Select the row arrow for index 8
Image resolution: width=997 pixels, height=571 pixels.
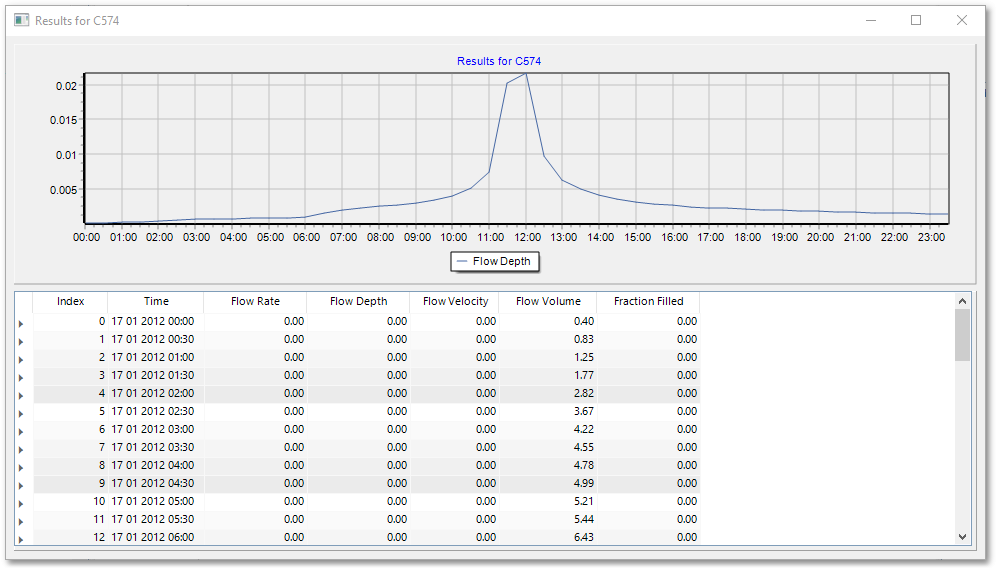(x=21, y=468)
